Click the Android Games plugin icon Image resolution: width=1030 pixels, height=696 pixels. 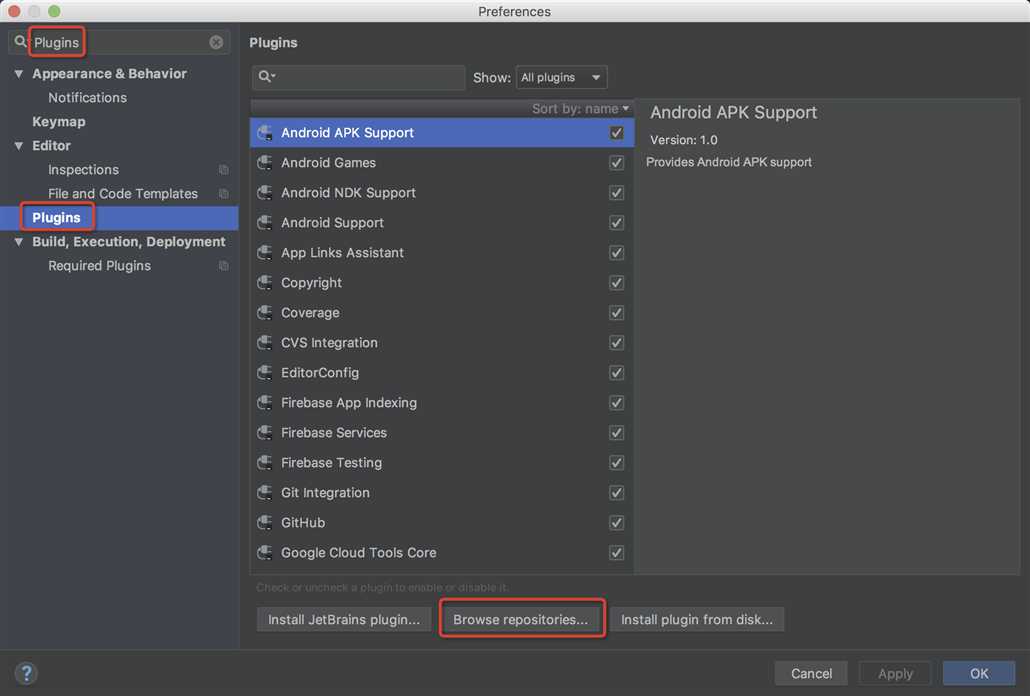click(265, 163)
